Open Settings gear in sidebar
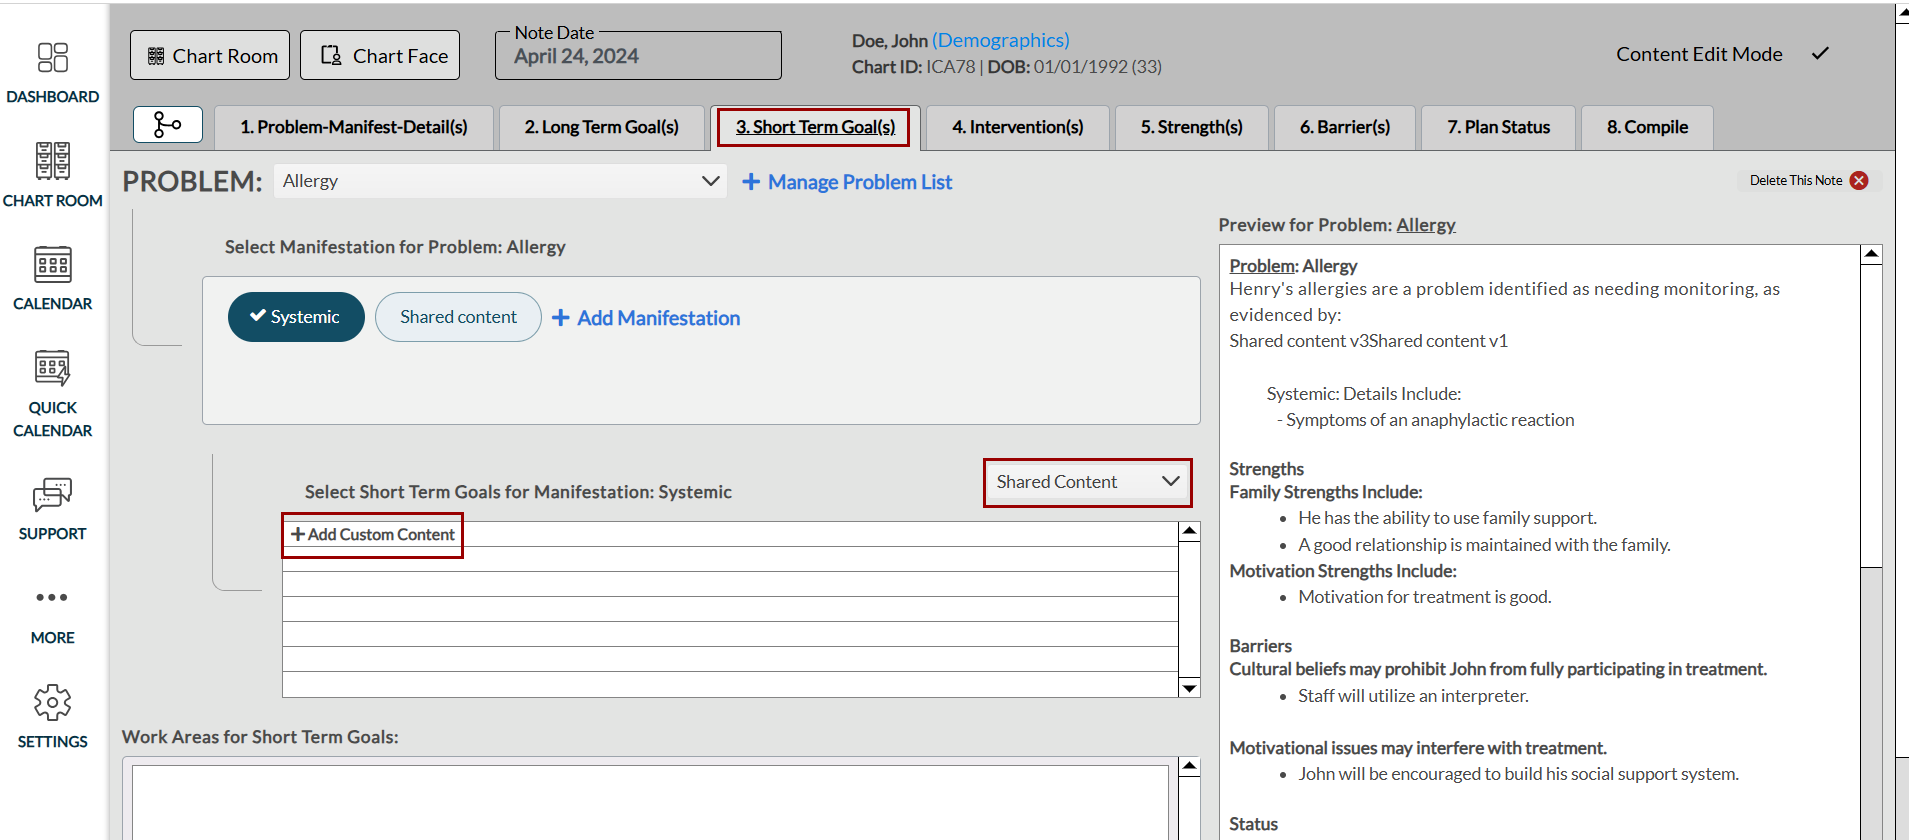The width and height of the screenshot is (1909, 840). [52, 703]
